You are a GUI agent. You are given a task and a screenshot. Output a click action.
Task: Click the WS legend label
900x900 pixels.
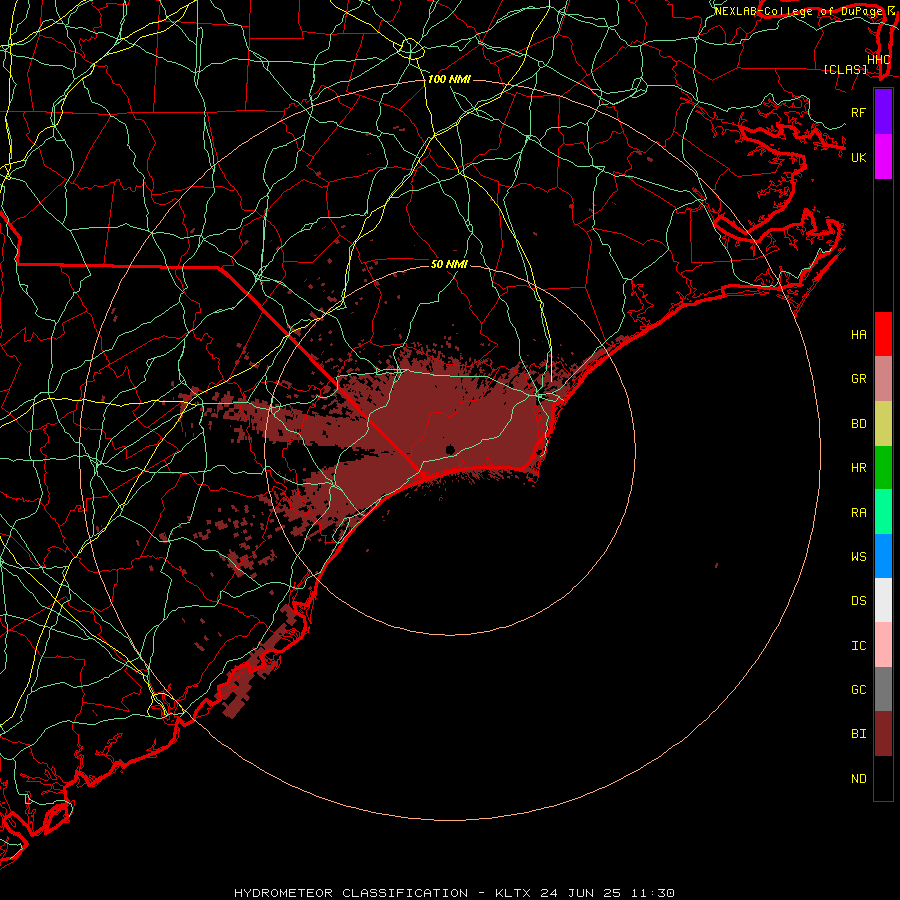(858, 556)
